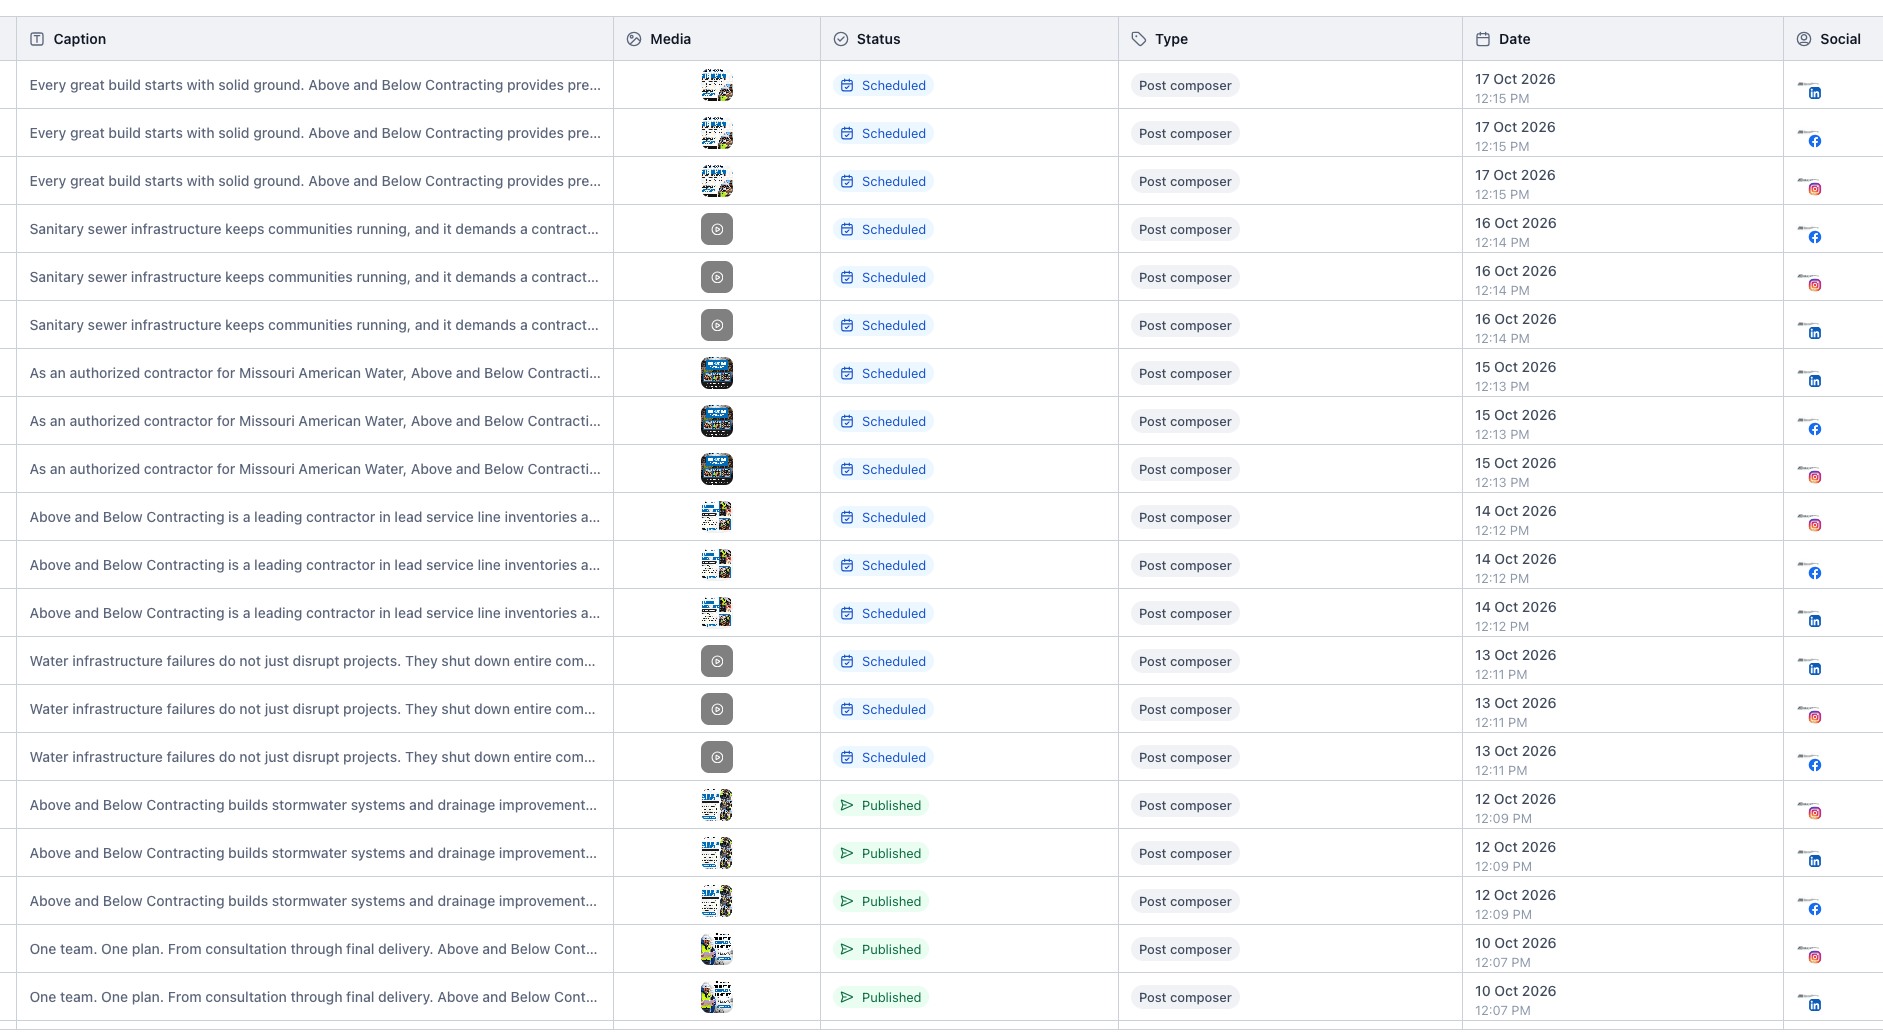Open video thumbnail of 'Sanitary sewer' Facebook post

click(x=717, y=229)
